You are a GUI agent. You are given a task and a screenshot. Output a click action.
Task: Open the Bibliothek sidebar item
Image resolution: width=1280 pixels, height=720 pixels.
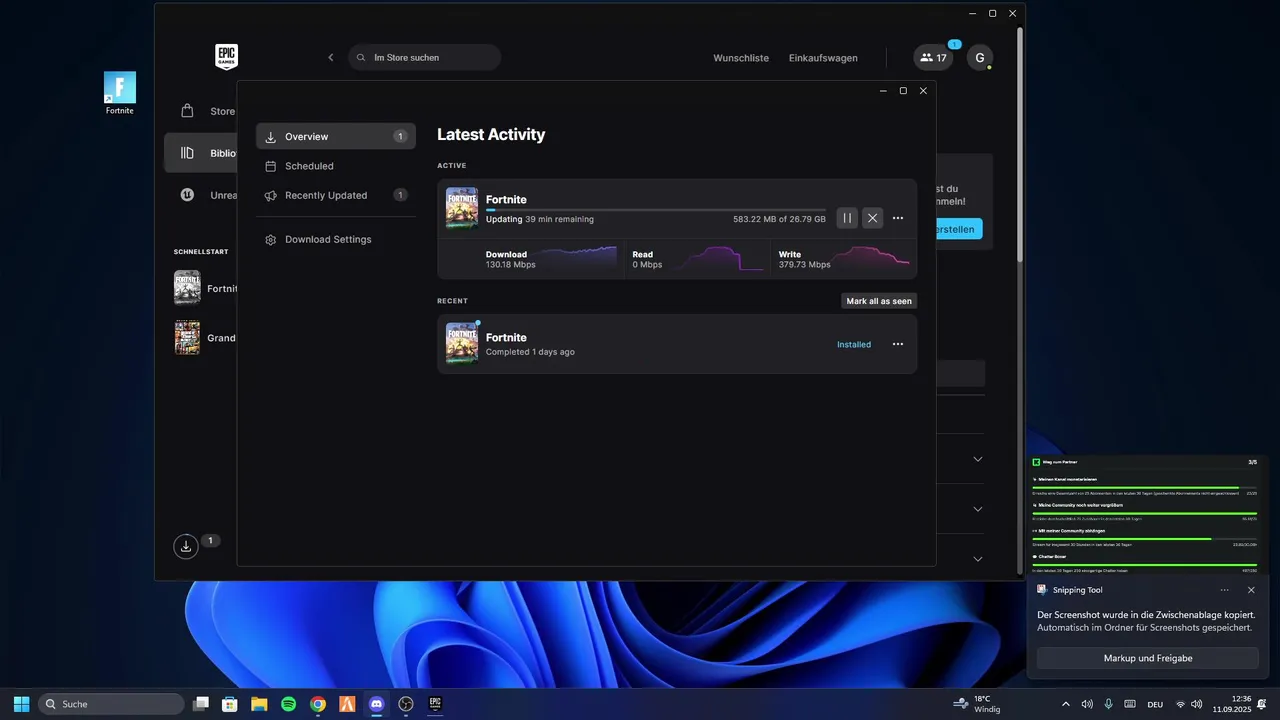pyautogui.click(x=201, y=153)
